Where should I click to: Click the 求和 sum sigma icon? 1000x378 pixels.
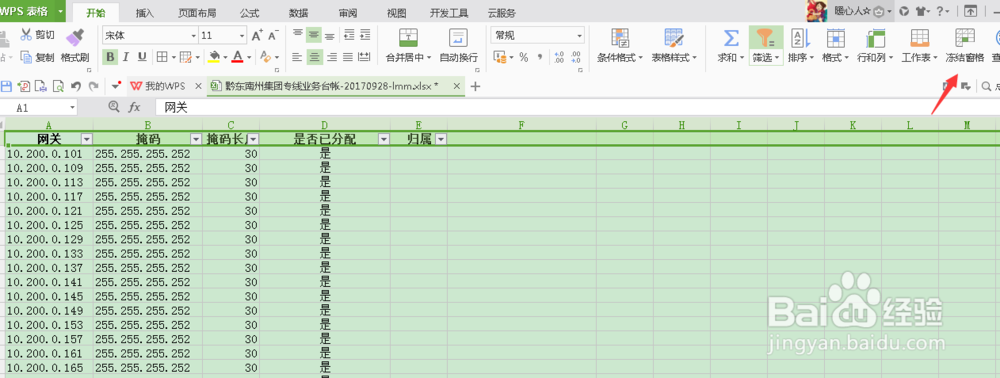731,38
